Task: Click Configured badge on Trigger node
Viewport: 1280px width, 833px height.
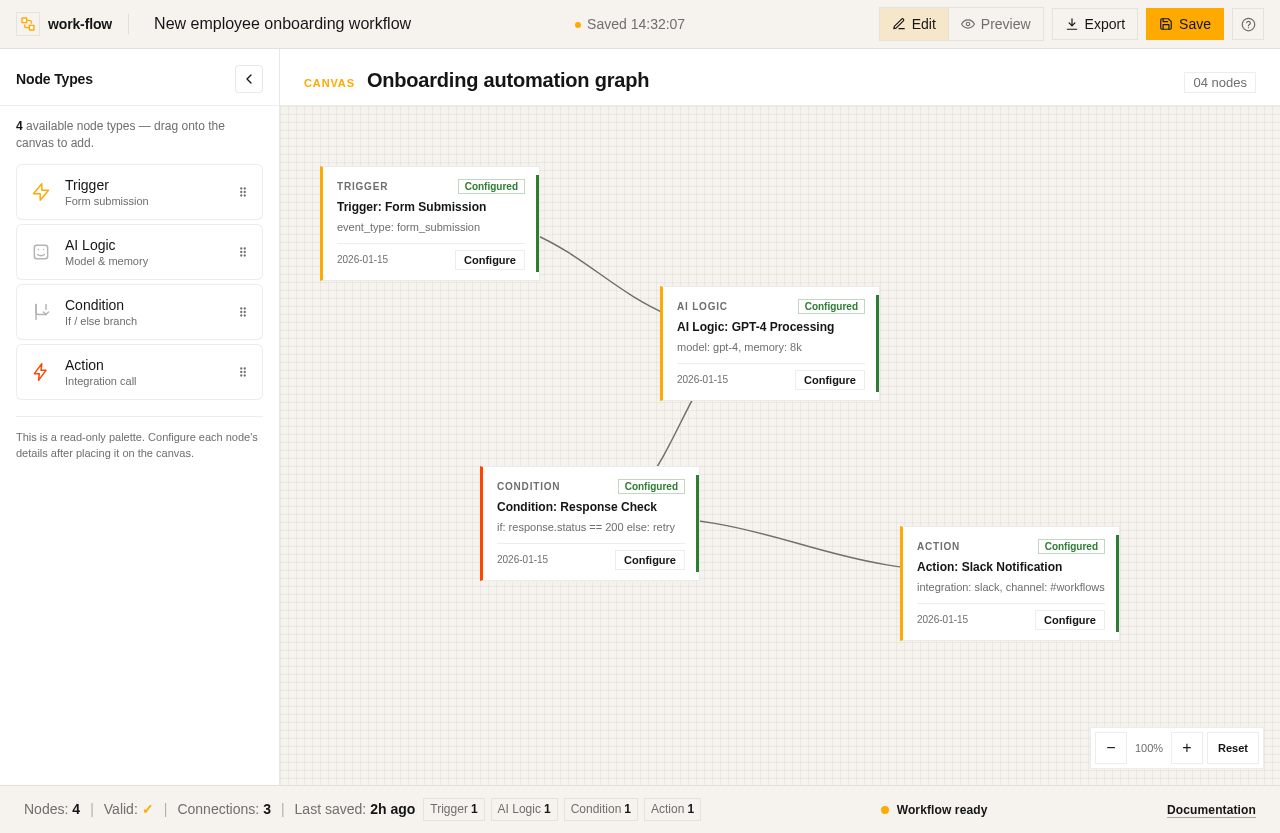Action: (491, 186)
